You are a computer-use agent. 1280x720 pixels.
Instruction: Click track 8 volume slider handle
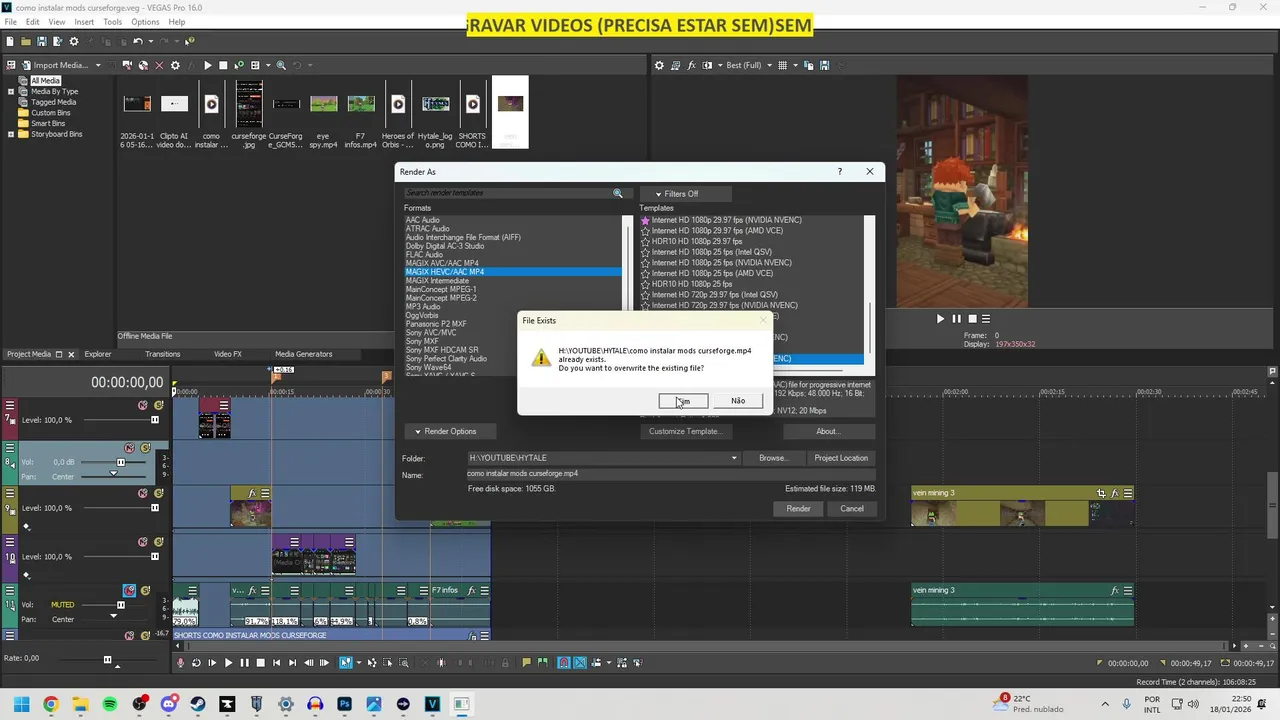pos(121,462)
